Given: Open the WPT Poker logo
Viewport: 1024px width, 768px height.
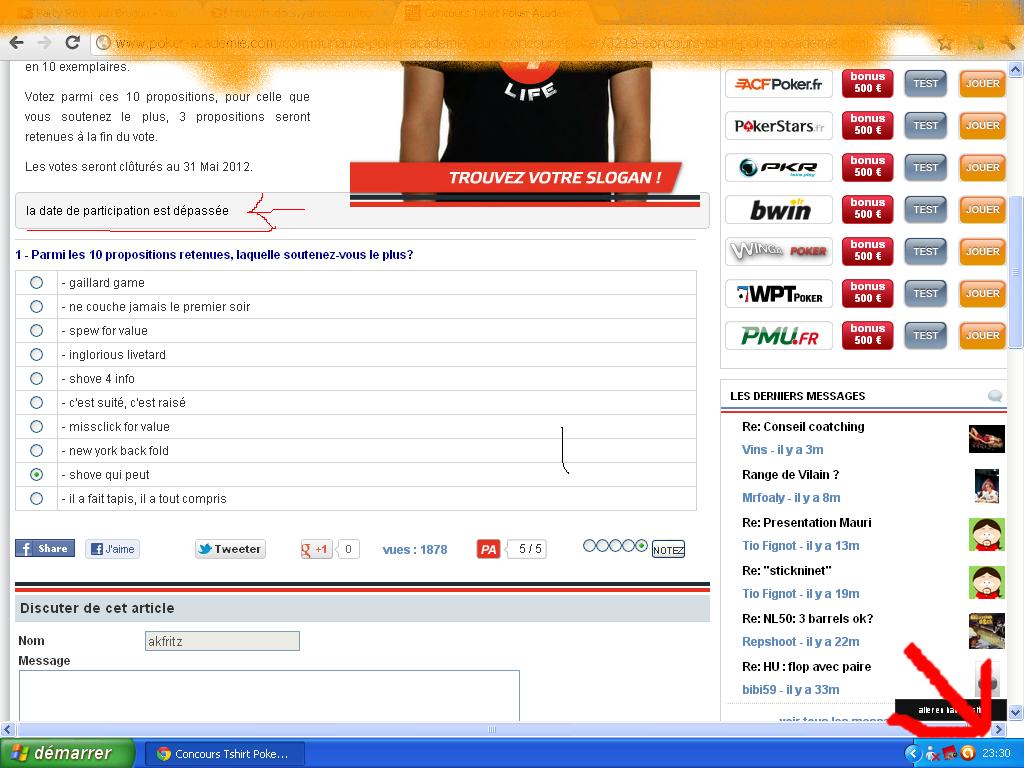Looking at the screenshot, I should coord(778,294).
